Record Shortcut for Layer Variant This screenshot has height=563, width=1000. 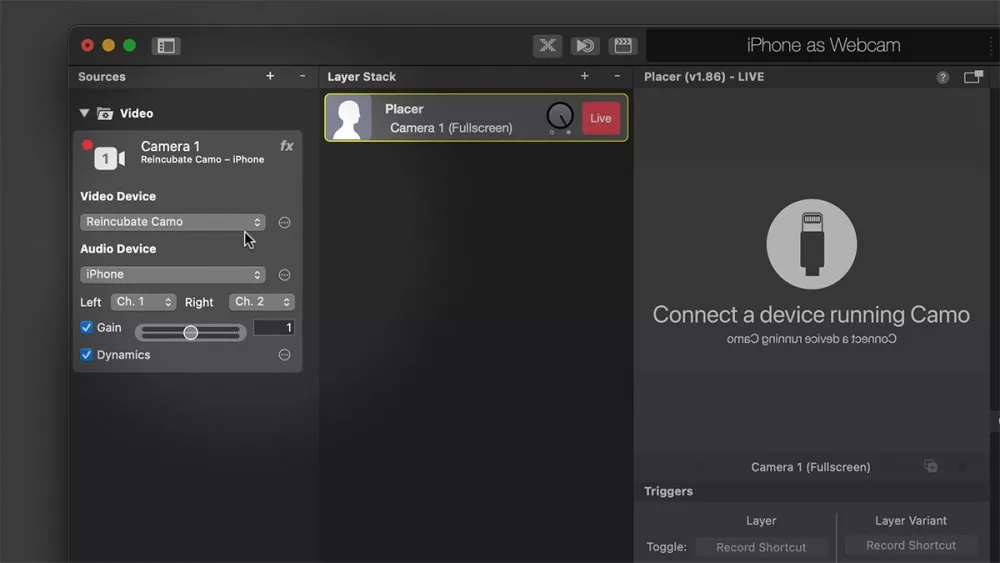pyautogui.click(x=911, y=545)
